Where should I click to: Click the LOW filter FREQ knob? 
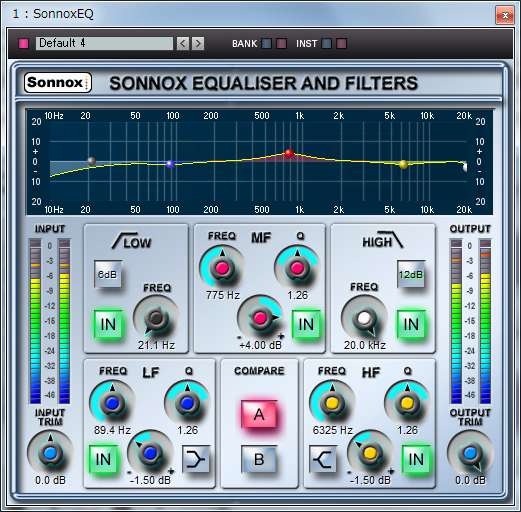156,318
